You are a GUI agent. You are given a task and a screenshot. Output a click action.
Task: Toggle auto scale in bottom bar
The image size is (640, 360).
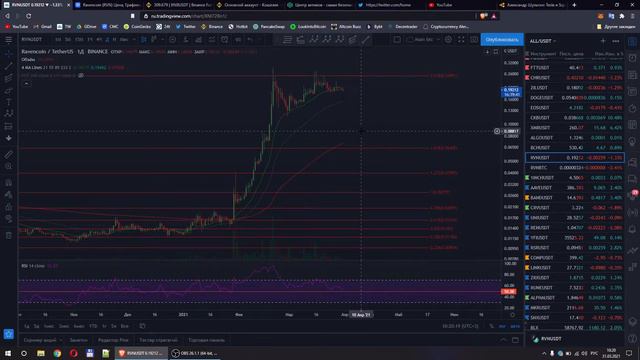tap(515, 326)
